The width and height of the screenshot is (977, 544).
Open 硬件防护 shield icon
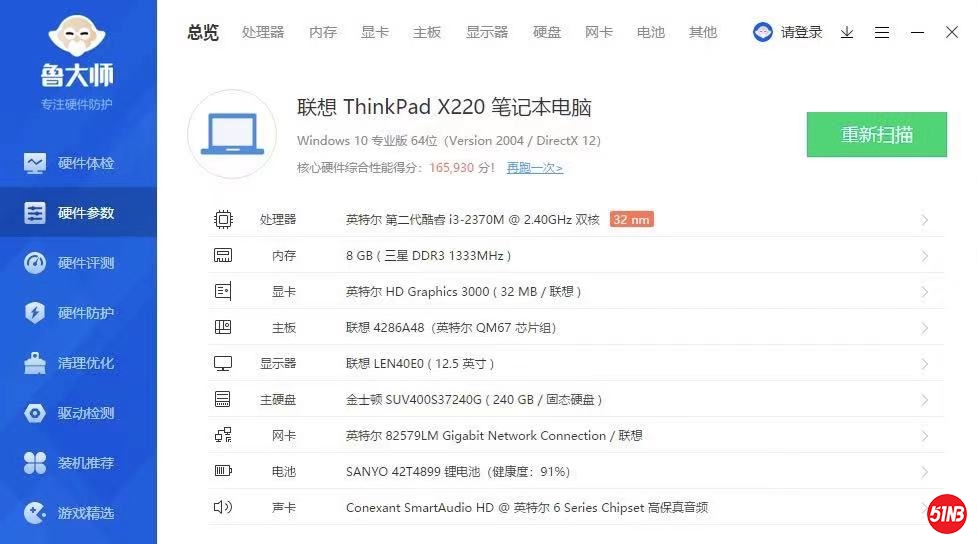tap(35, 313)
